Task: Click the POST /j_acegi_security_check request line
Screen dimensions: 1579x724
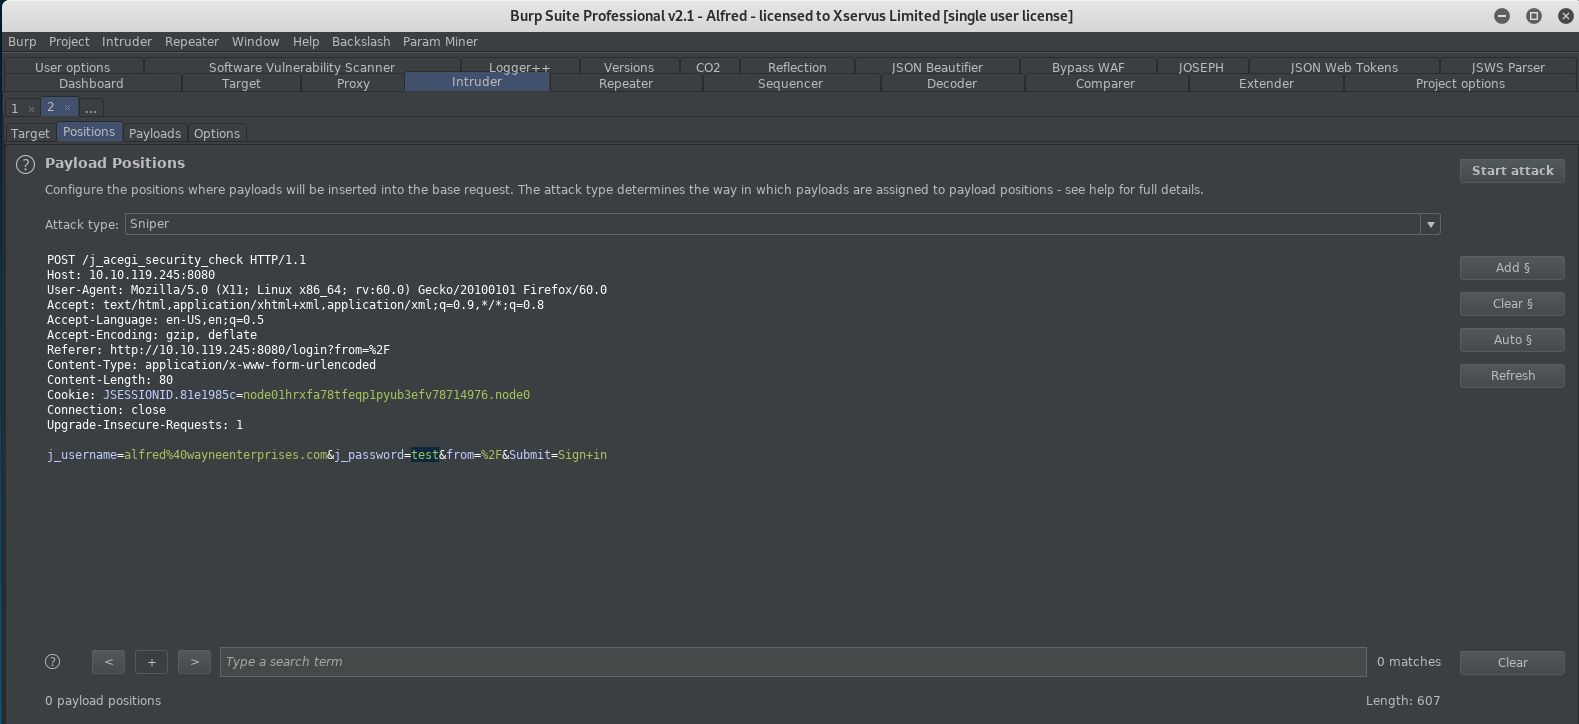Action: [176, 260]
